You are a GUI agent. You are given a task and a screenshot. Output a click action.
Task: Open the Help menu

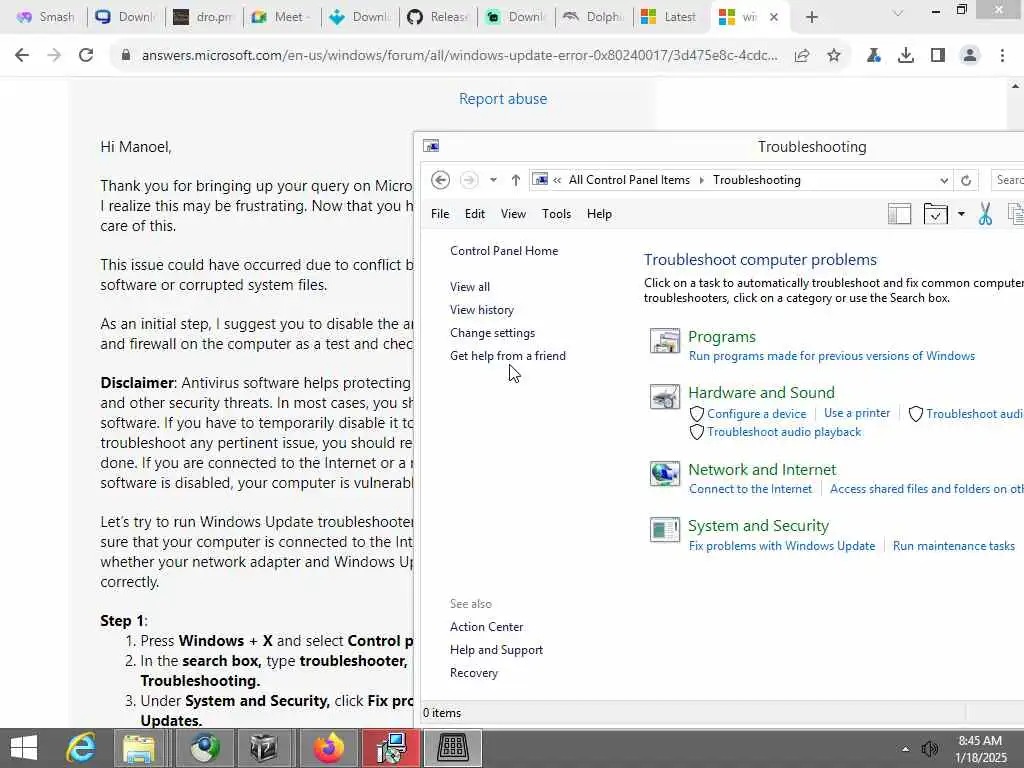coord(599,214)
